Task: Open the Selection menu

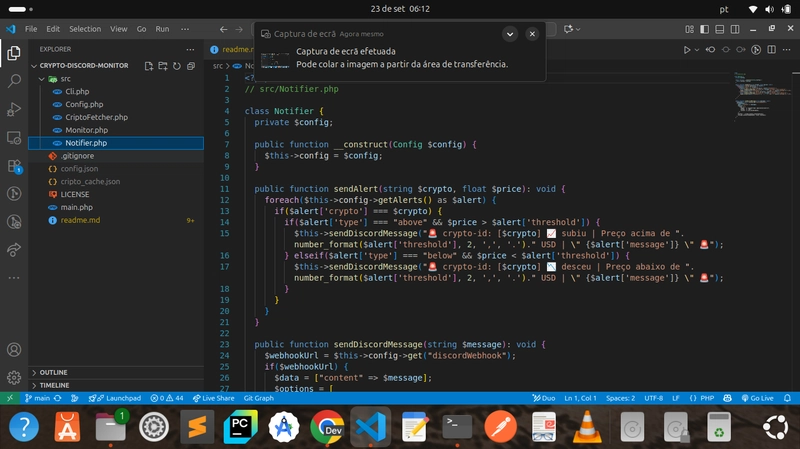Action: (85, 29)
